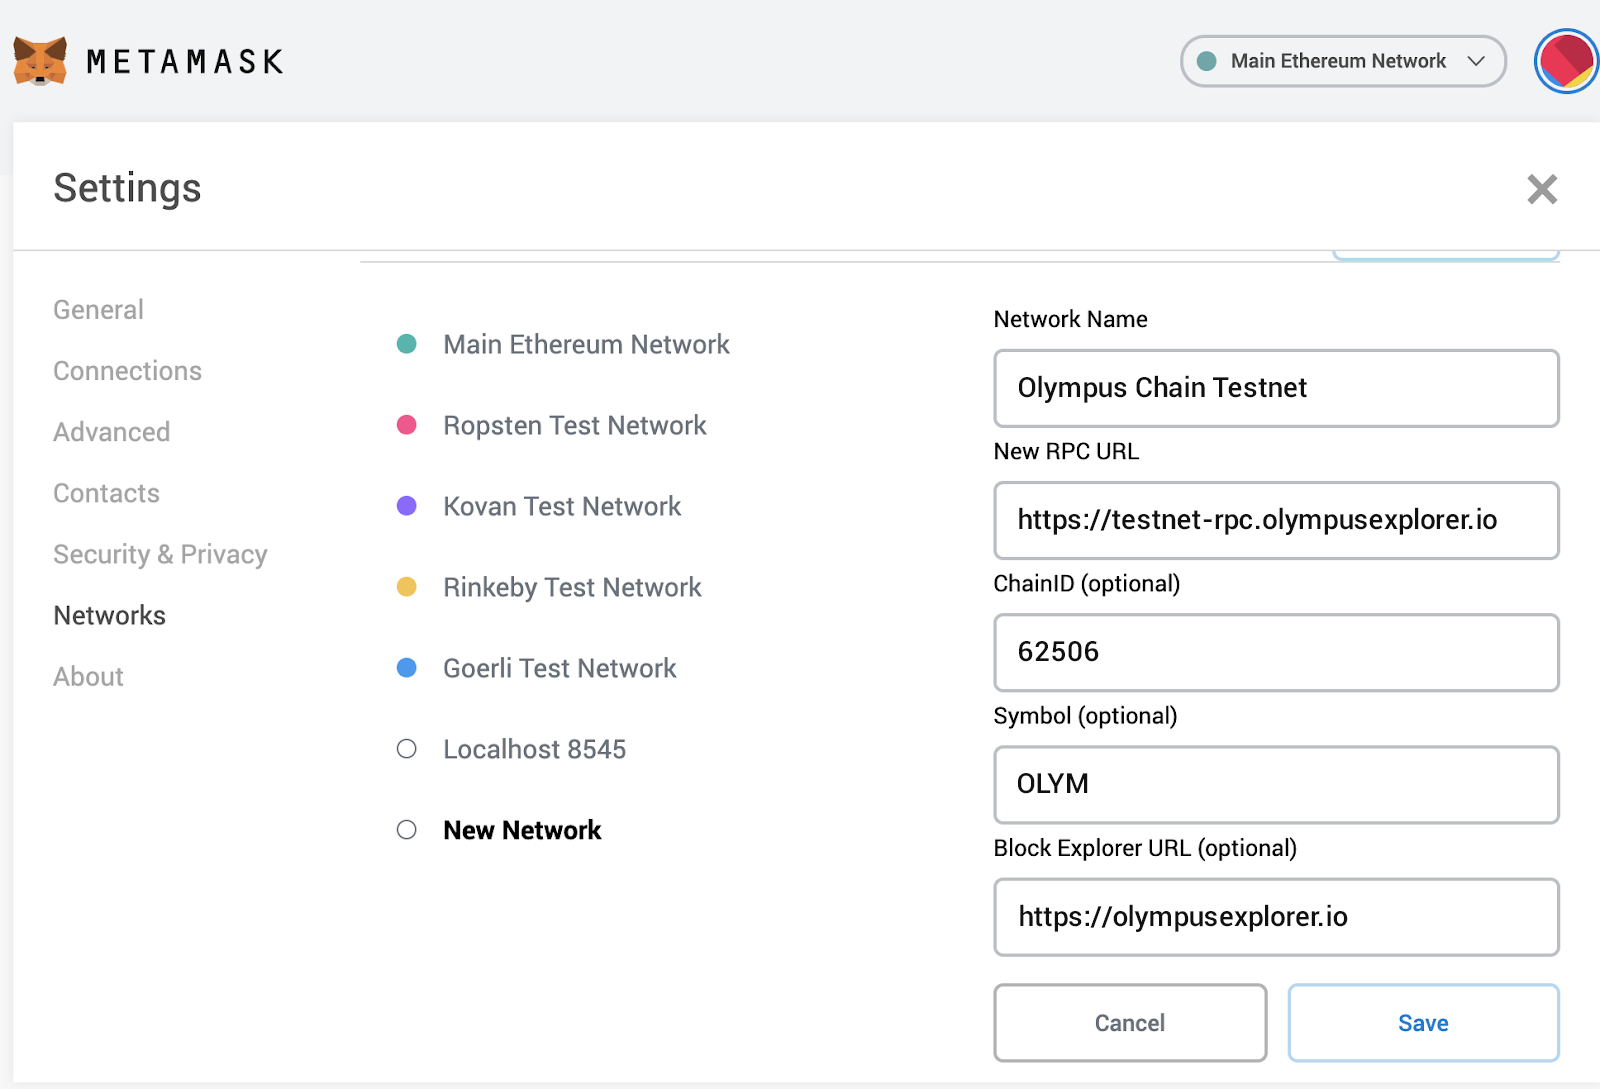Click the purple dot beside Kovan Test Network

coord(406,506)
